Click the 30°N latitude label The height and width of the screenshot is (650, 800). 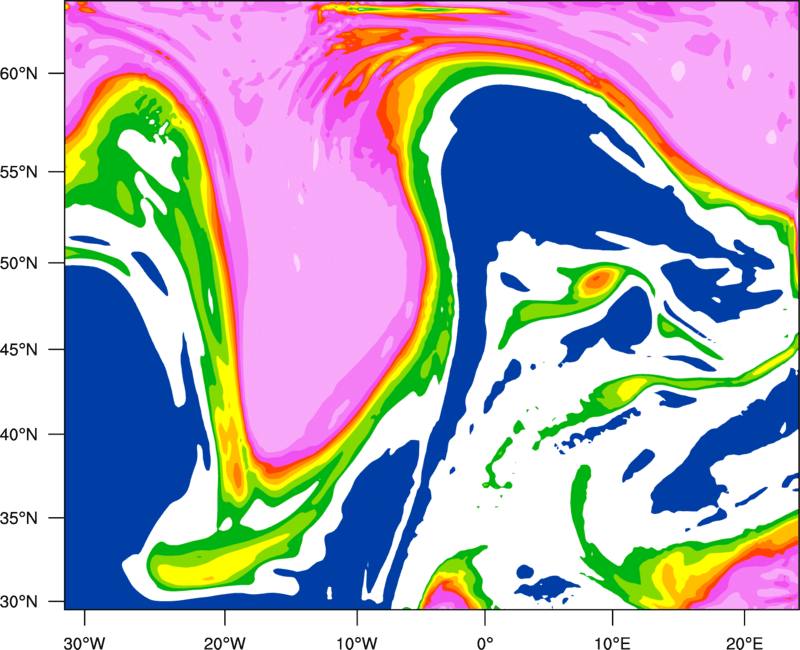19,602
